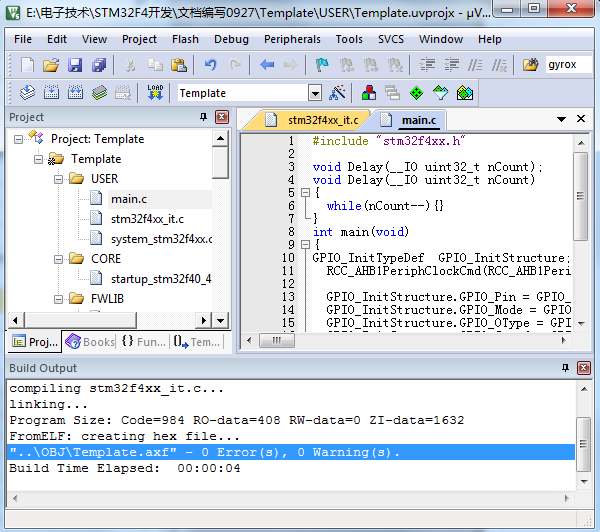Open the Peripherals menu
Screen dimensions: 600x532
[292, 39]
